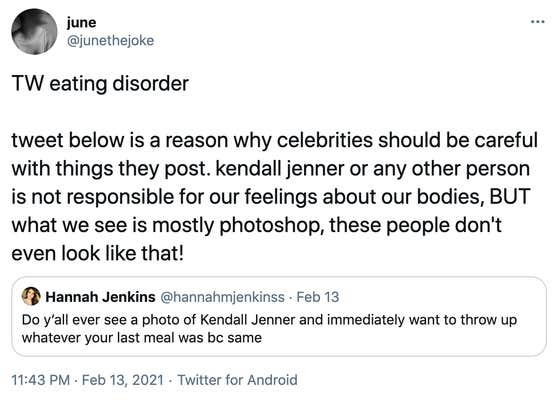Open the quoted tweet's Feb 13 date
This screenshot has width=560, height=400.
(x=318, y=297)
